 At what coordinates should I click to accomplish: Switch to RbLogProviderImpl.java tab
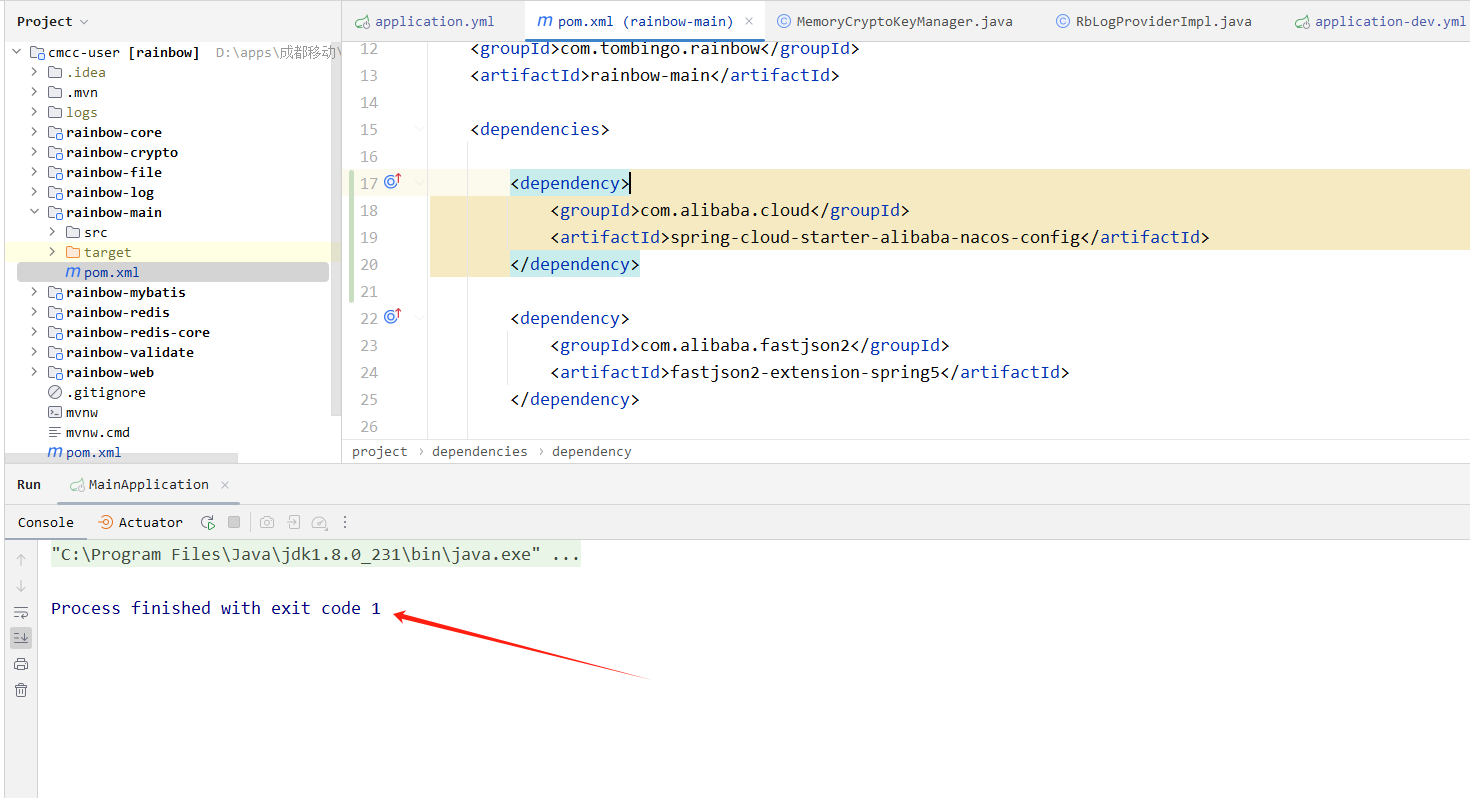pos(1154,21)
